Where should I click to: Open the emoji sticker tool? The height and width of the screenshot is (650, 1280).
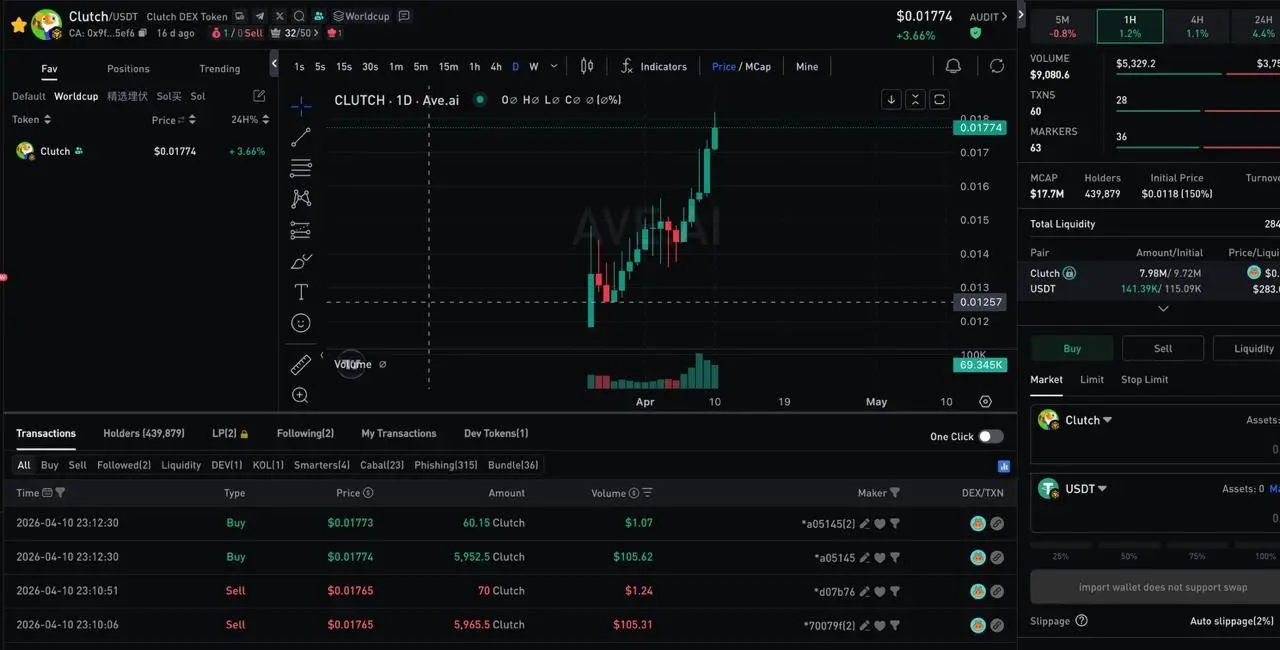point(301,323)
